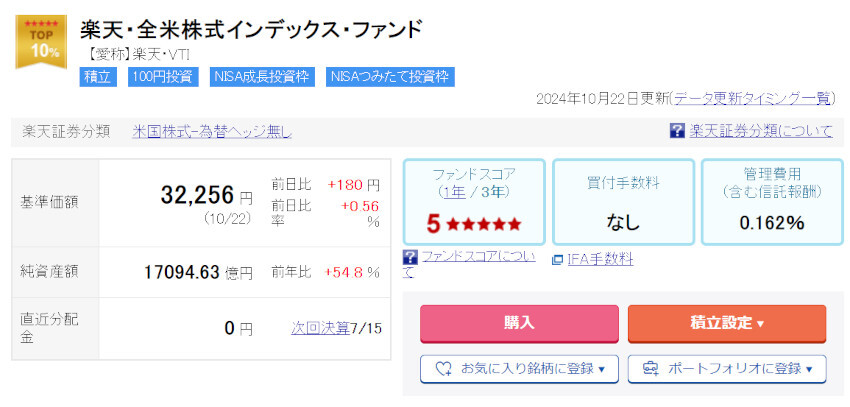850x407 pixels.
Task: Click the external window icon beside IFA手数料
Action: [x=558, y=260]
